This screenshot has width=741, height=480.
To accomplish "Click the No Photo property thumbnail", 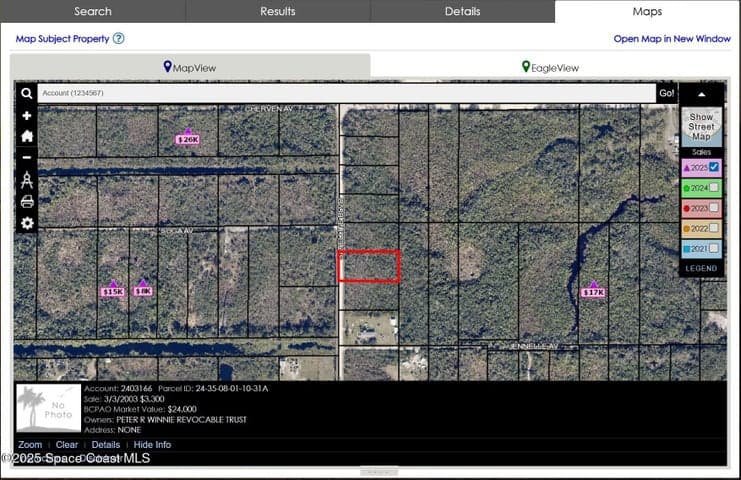I will (x=49, y=408).
